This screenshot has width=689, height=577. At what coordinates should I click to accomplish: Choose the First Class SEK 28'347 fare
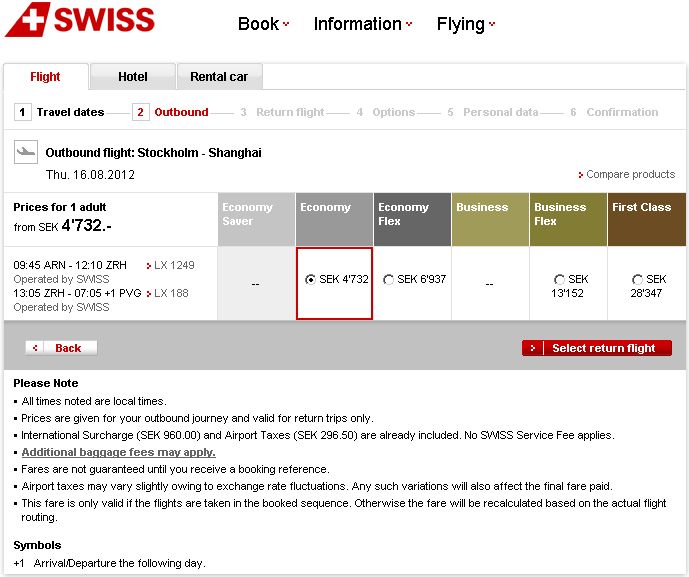click(637, 280)
